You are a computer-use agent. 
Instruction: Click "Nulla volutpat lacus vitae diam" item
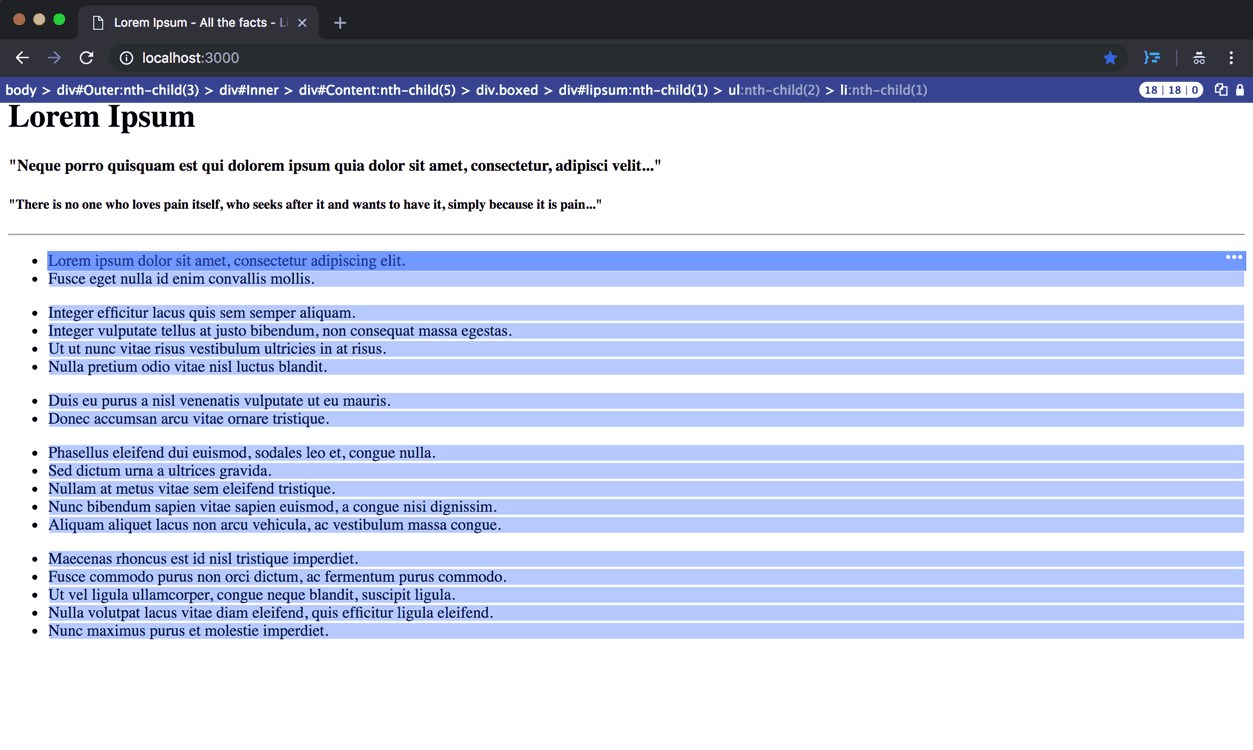[646, 613]
